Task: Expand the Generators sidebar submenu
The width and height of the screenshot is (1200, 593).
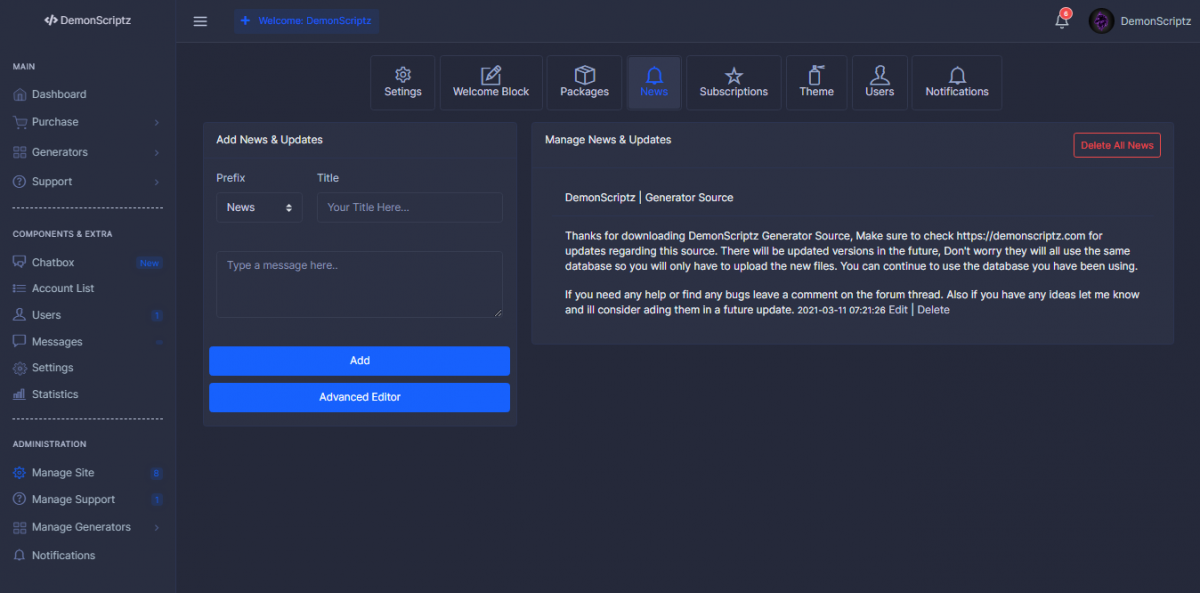Action: (86, 152)
